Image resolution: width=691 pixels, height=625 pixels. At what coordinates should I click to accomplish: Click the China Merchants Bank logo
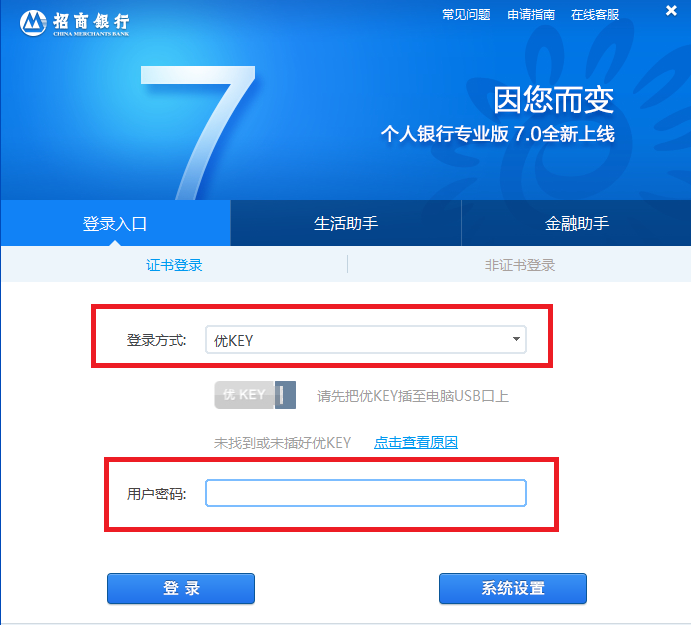(x=74, y=23)
